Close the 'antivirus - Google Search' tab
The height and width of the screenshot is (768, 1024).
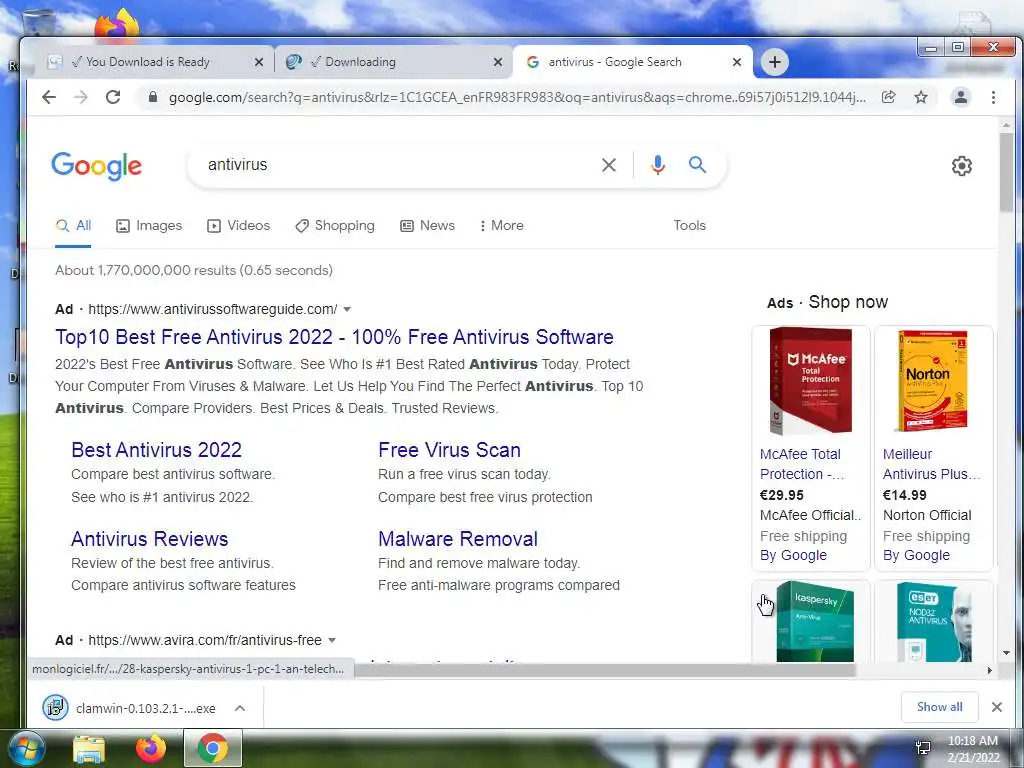click(737, 62)
